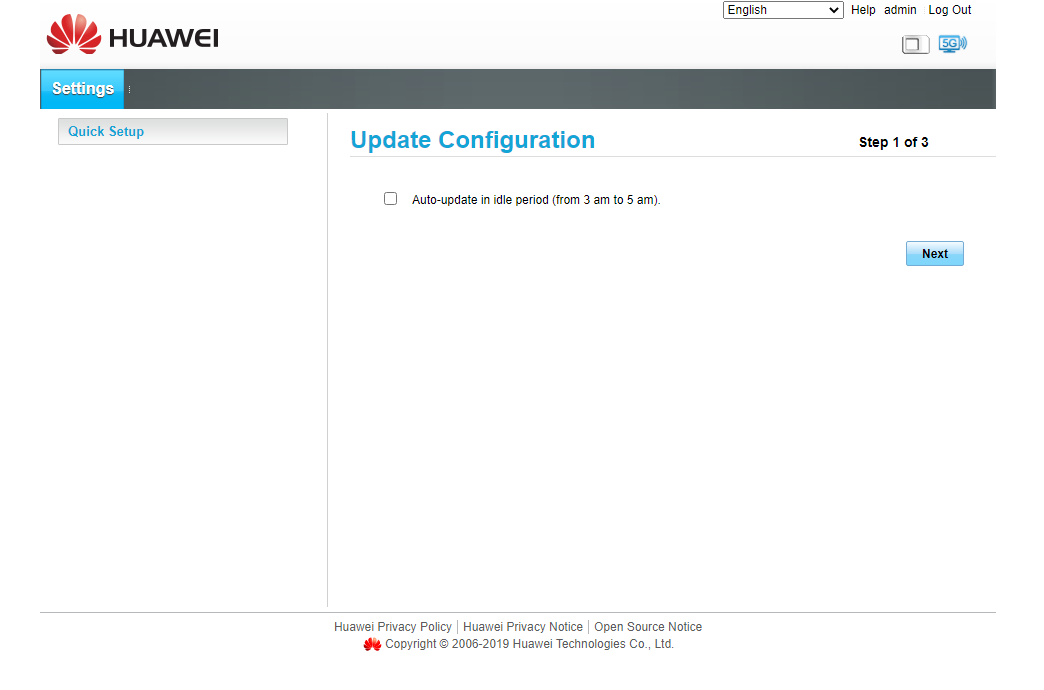Click the auto-update idle period label text
The image size is (1044, 690).
point(536,200)
